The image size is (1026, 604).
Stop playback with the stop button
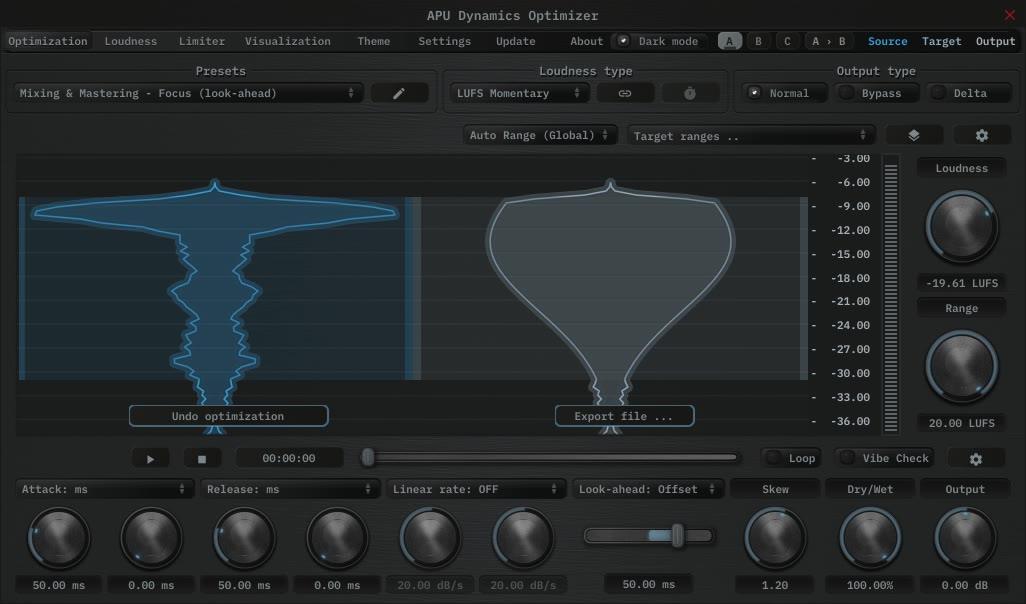[x=202, y=459]
